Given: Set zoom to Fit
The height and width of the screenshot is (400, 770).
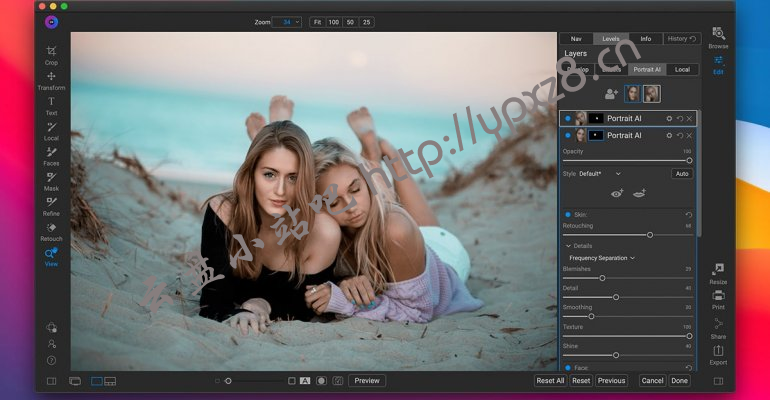Looking at the screenshot, I should point(317,22).
